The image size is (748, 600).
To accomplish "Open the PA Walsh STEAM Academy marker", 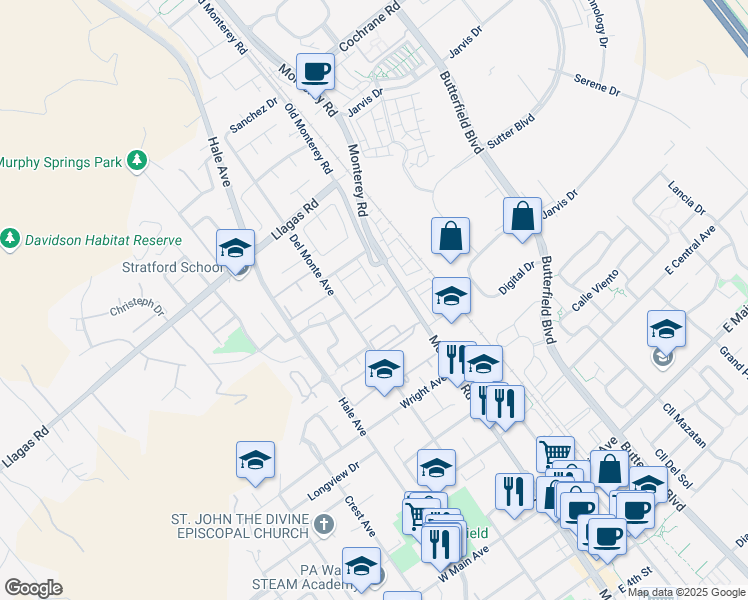I will point(361,566).
